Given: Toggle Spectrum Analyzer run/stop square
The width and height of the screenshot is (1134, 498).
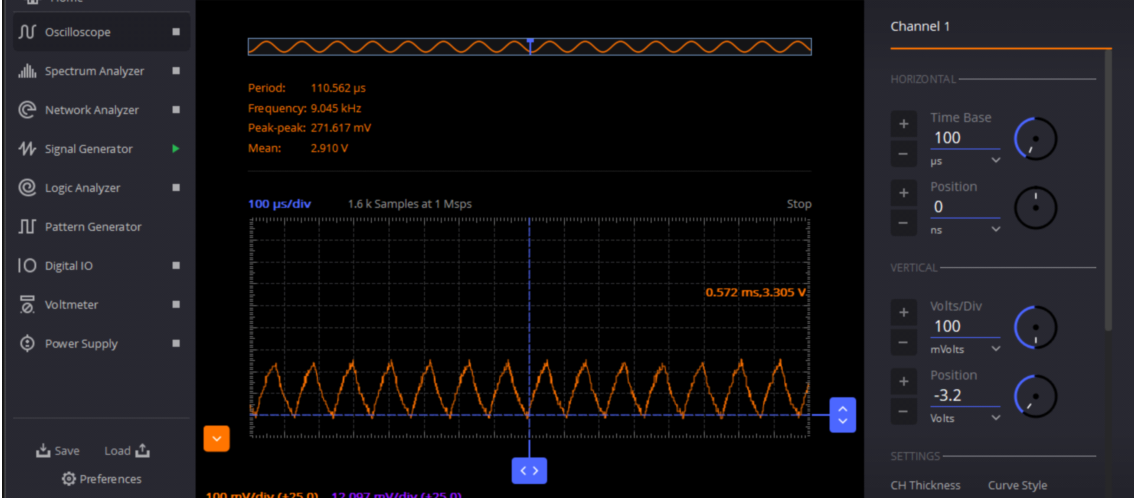Looking at the screenshot, I should point(176,71).
